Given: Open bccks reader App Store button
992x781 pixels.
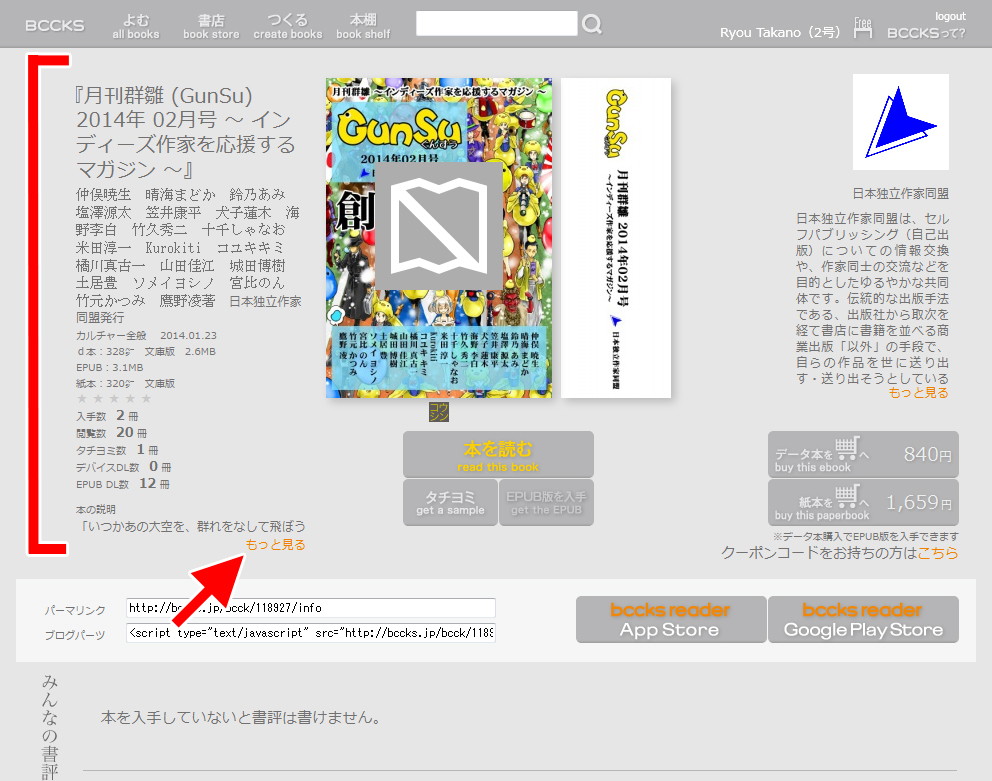Looking at the screenshot, I should [x=671, y=620].
